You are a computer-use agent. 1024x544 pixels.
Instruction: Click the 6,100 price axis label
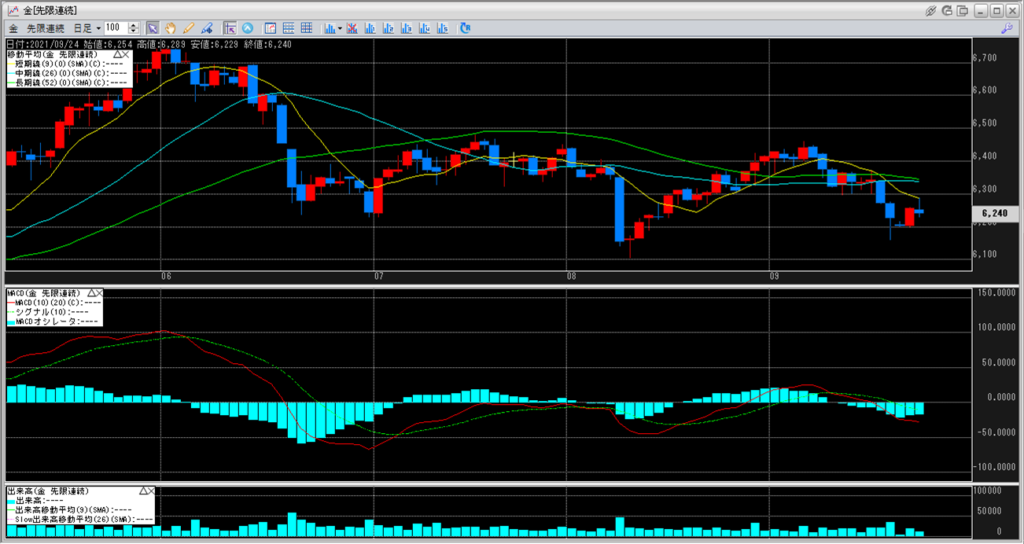pyautogui.click(x=984, y=253)
